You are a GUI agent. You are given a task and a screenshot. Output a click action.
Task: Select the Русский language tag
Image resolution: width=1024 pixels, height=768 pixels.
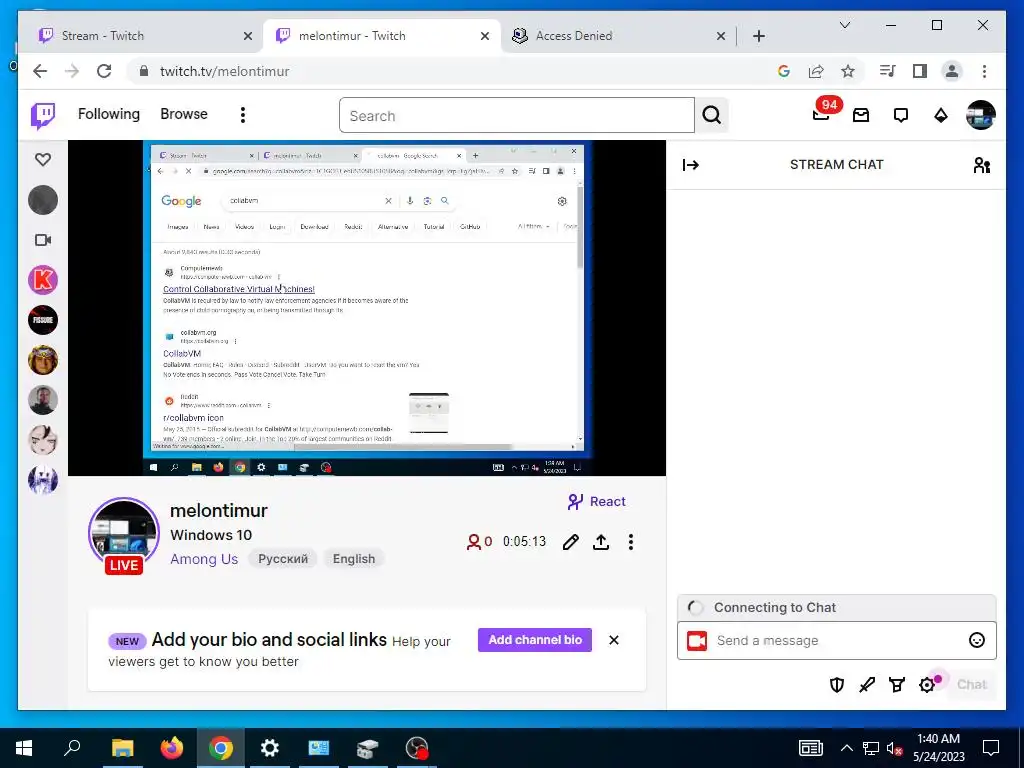pos(283,559)
